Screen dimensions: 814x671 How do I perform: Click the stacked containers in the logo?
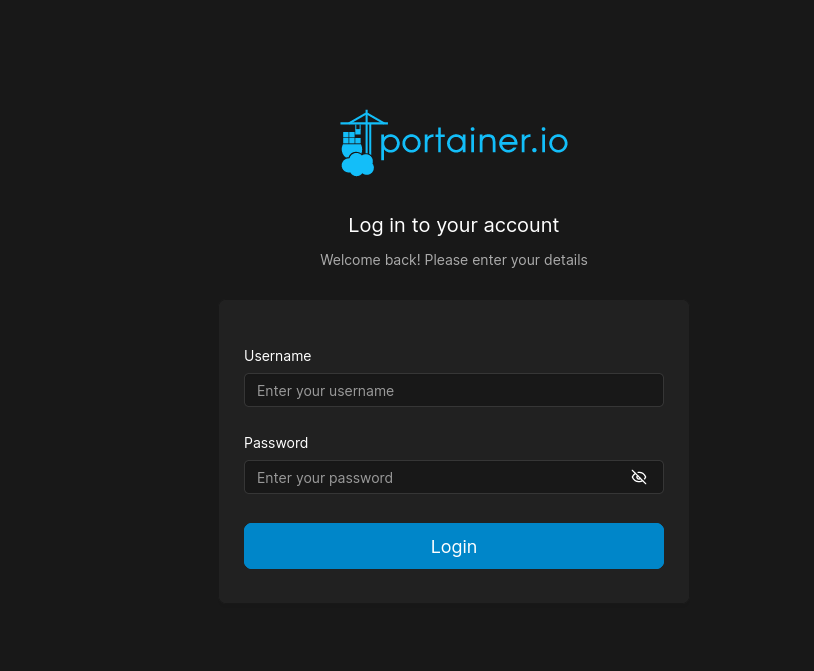click(351, 139)
